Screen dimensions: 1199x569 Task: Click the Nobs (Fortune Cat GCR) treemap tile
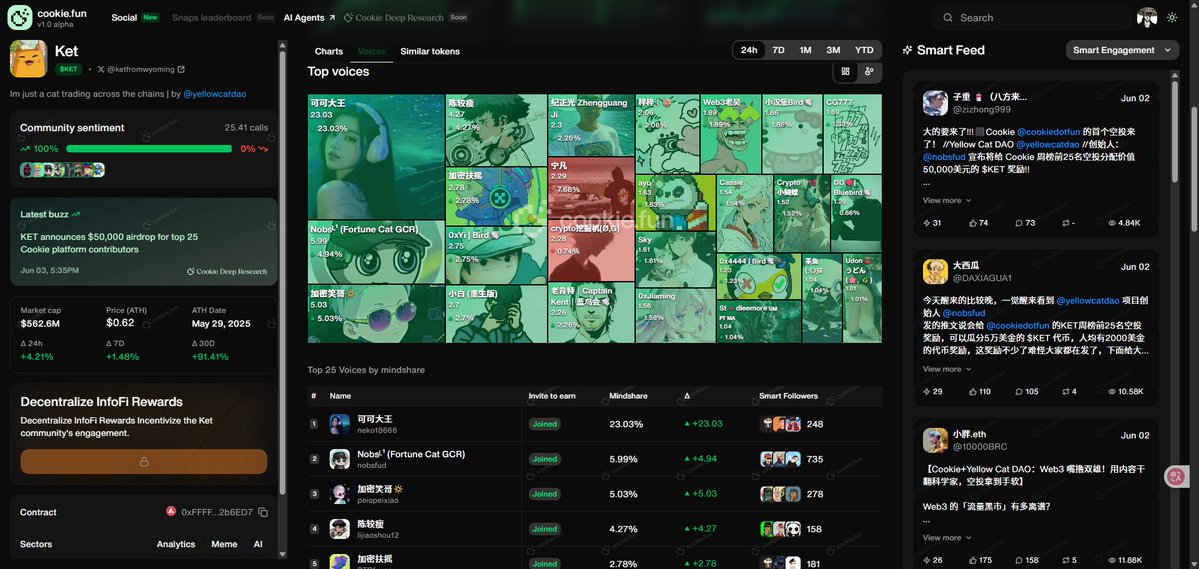click(376, 252)
